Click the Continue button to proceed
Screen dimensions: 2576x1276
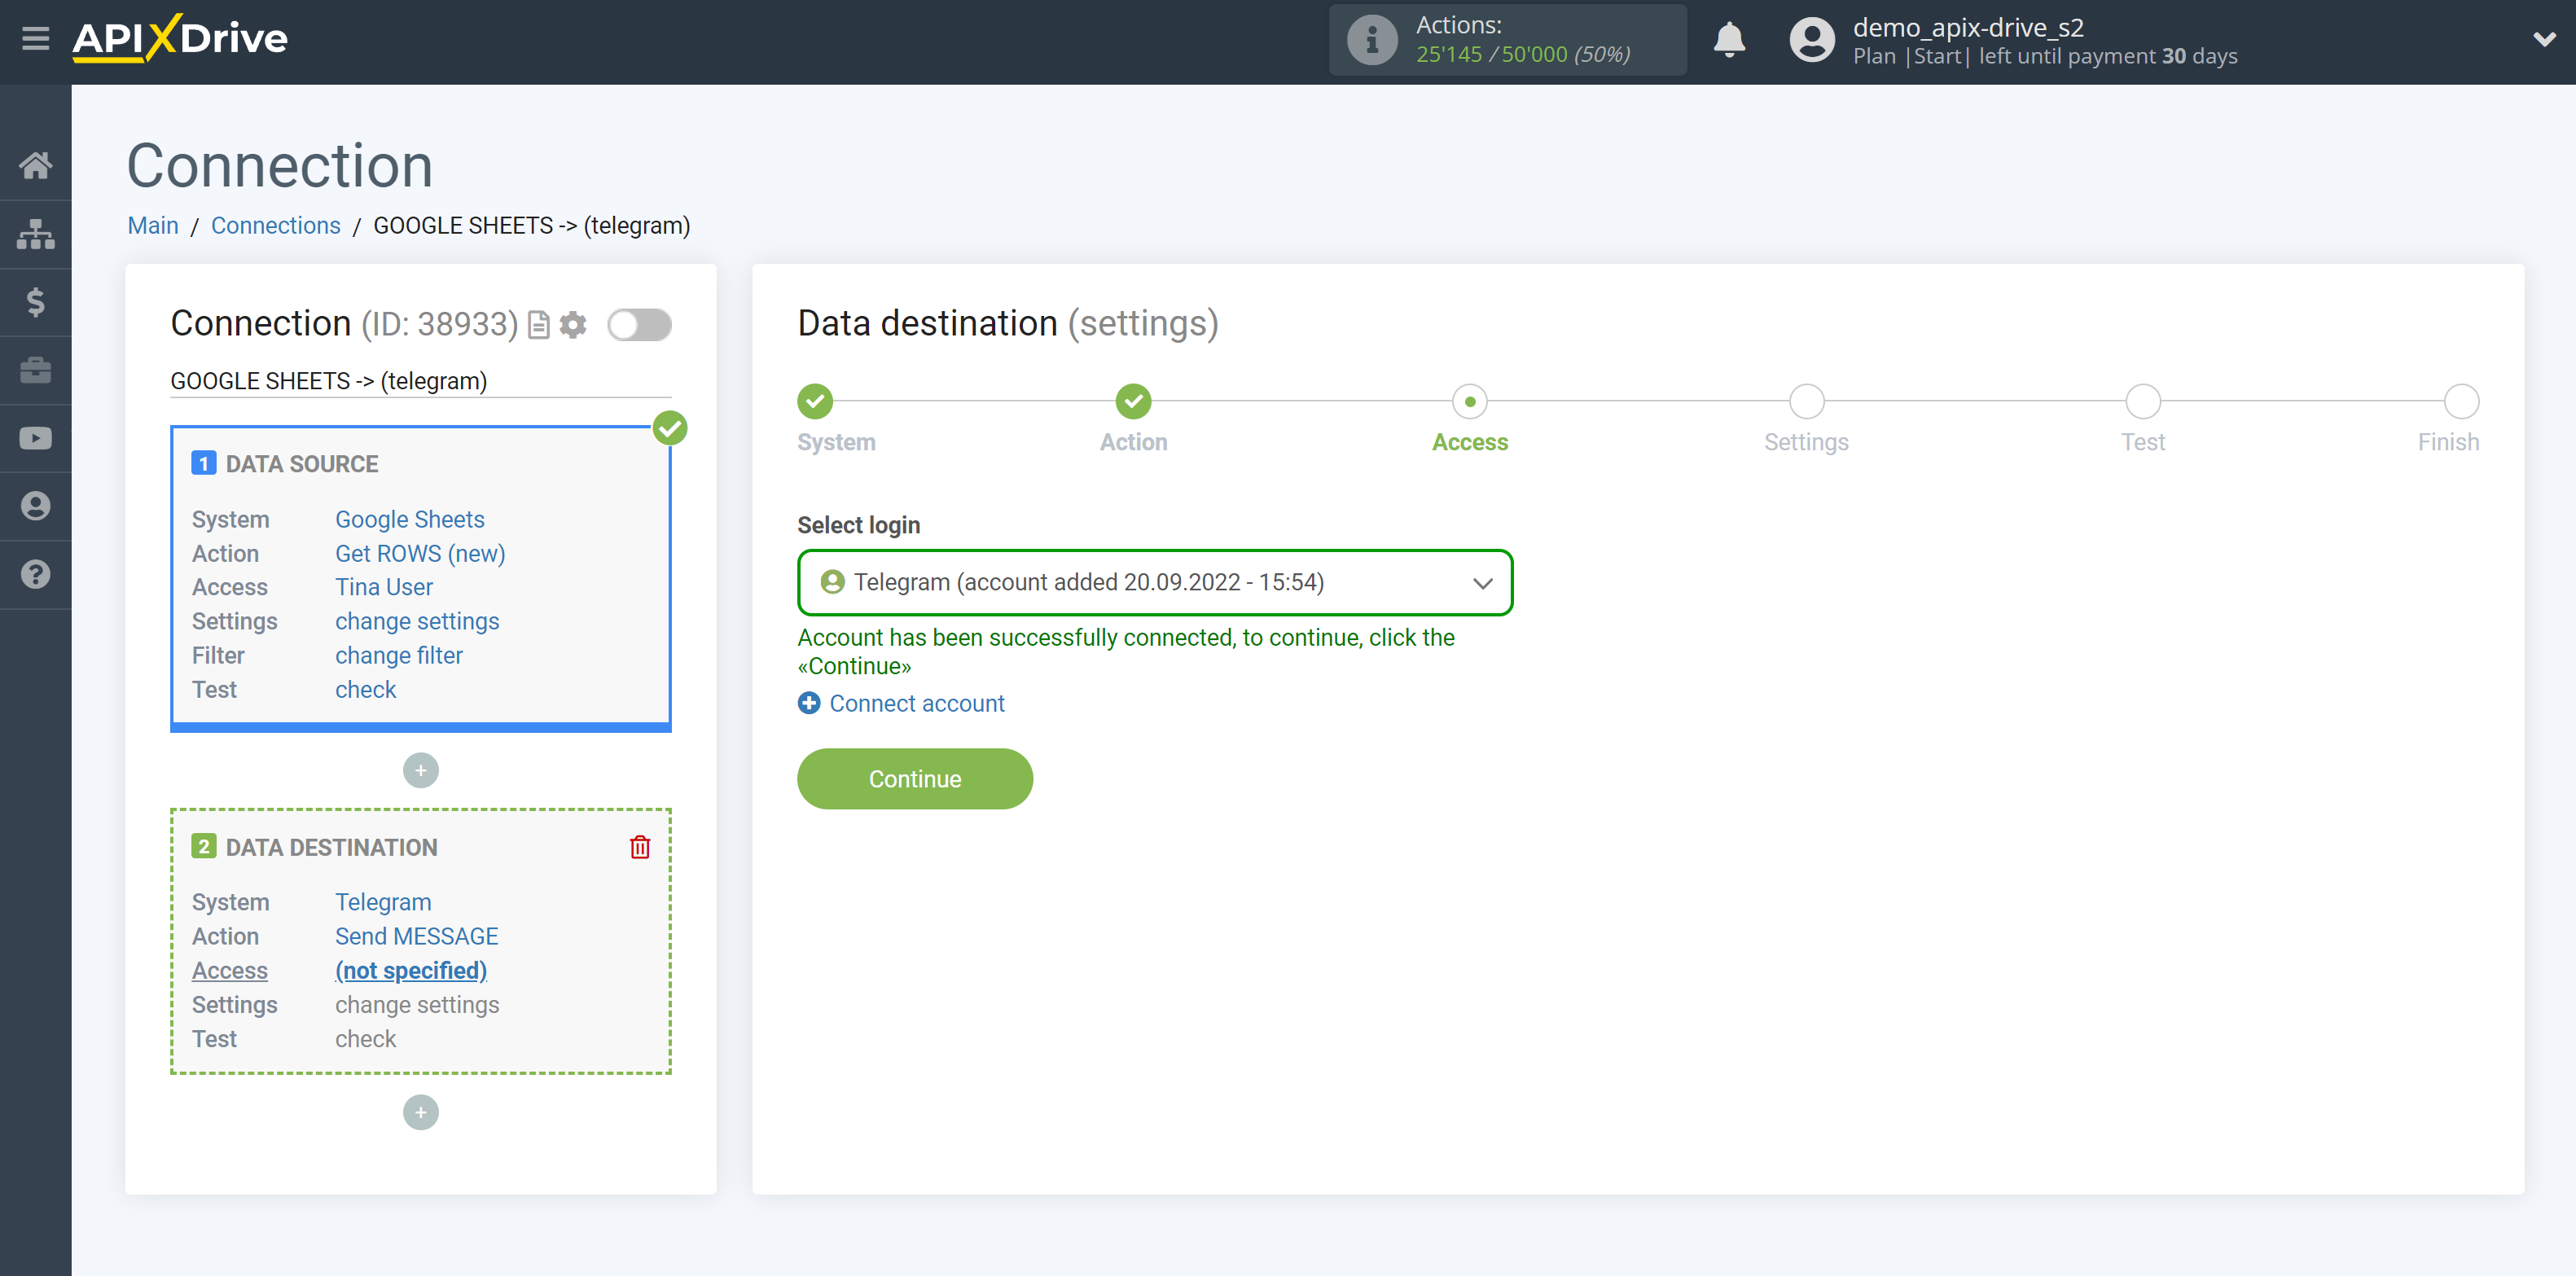915,778
